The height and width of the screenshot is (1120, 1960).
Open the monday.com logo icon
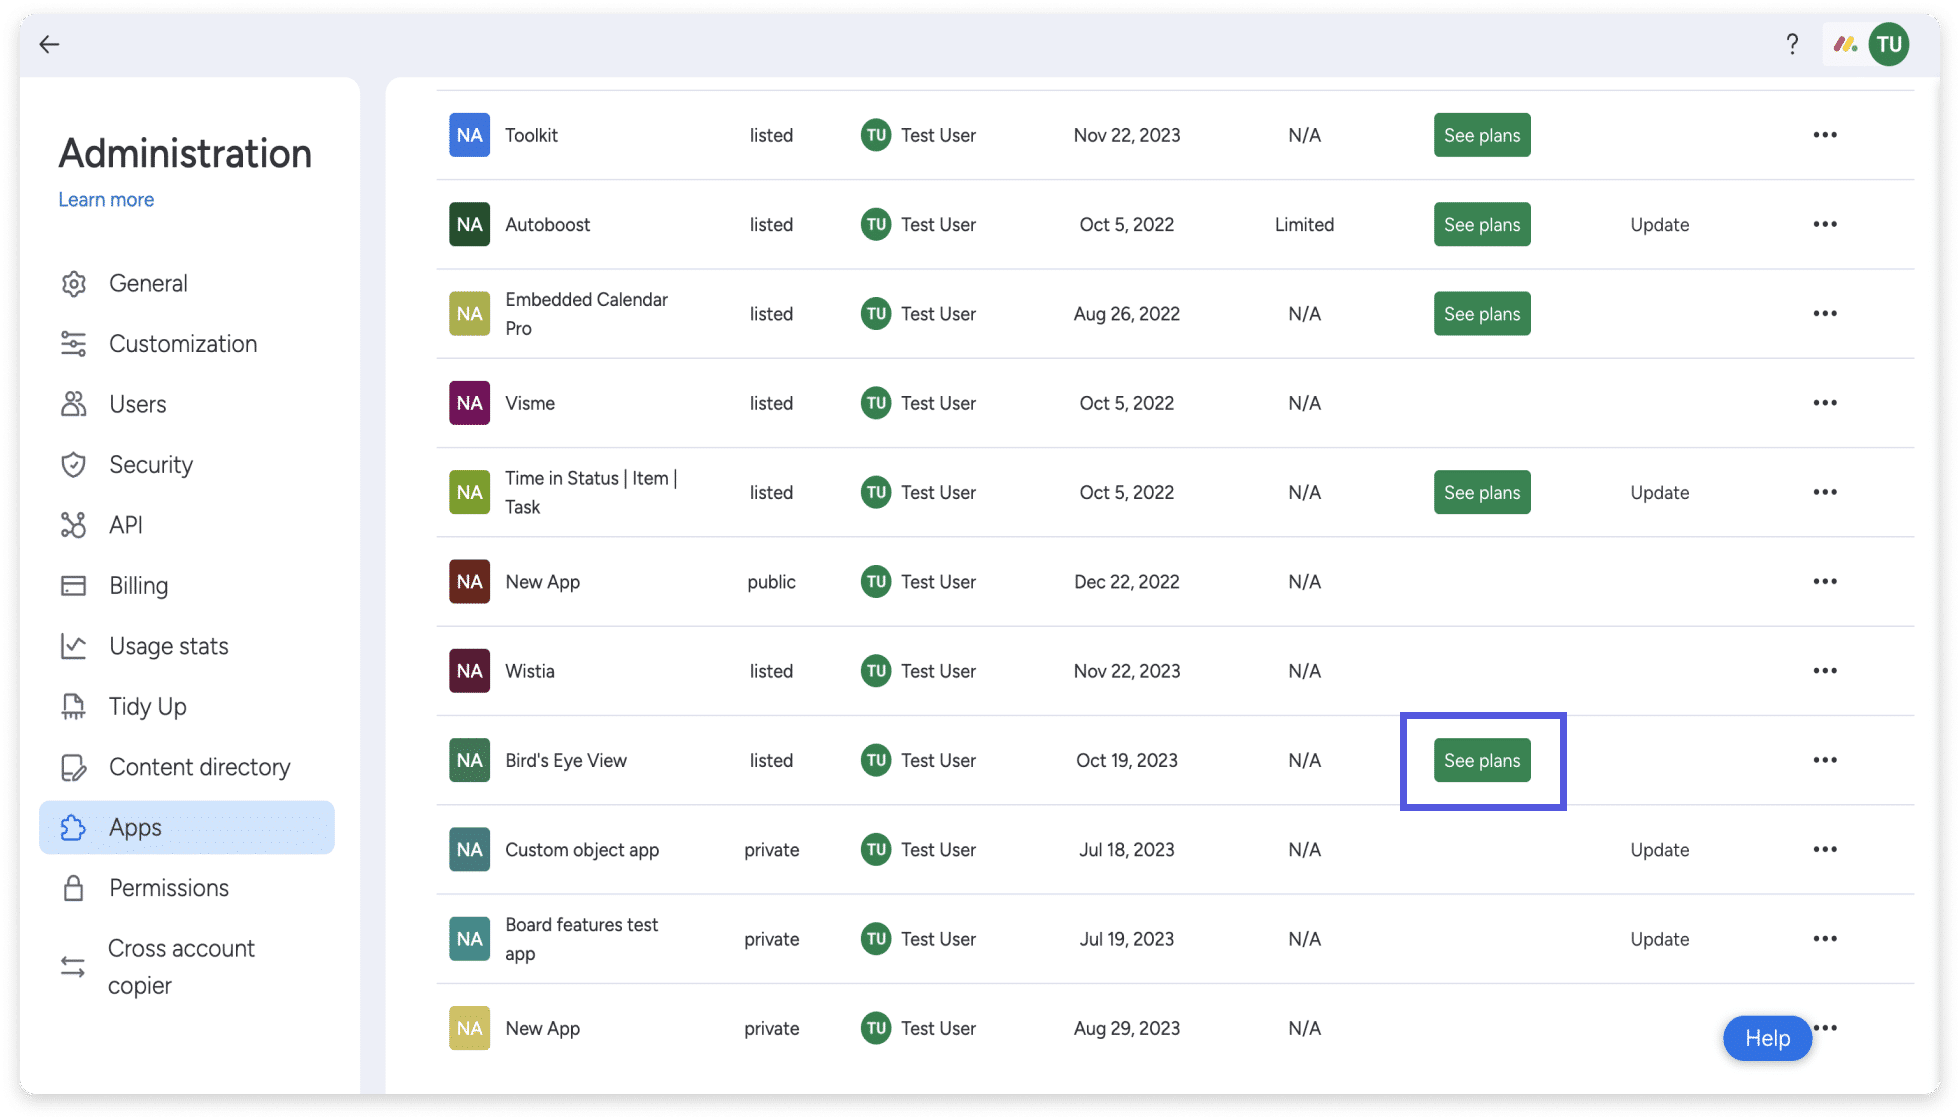1845,44
